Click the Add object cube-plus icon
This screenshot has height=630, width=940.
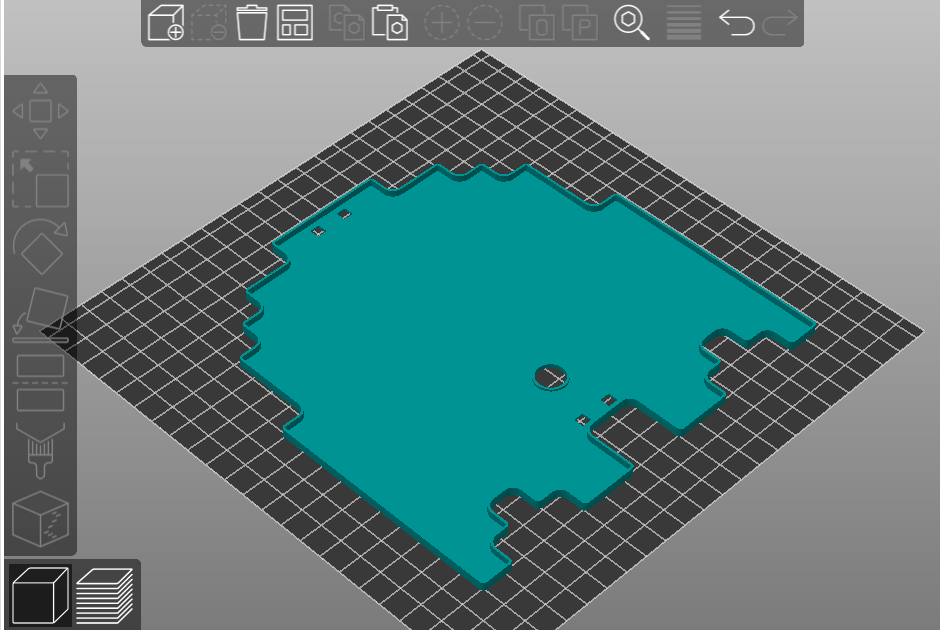pos(165,23)
